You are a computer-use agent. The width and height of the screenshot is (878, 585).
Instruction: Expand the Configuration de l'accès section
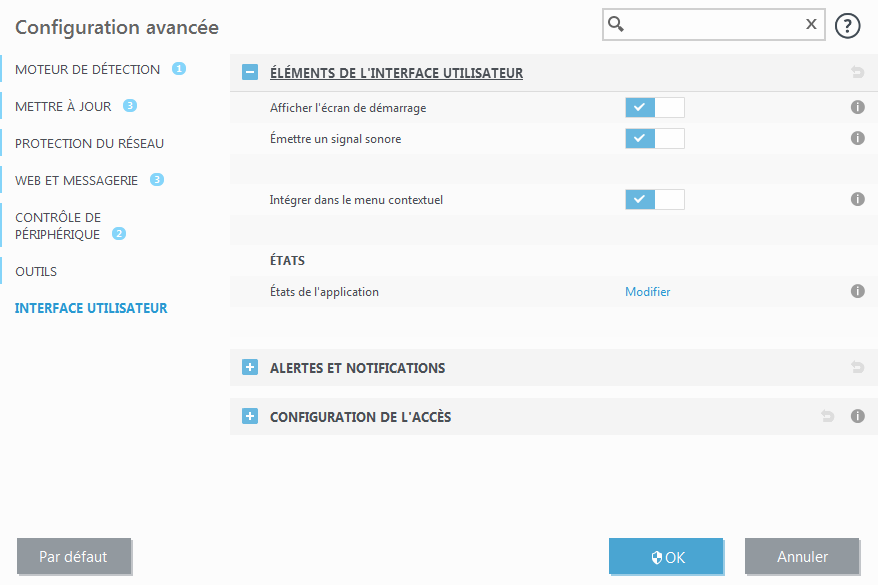click(249, 416)
